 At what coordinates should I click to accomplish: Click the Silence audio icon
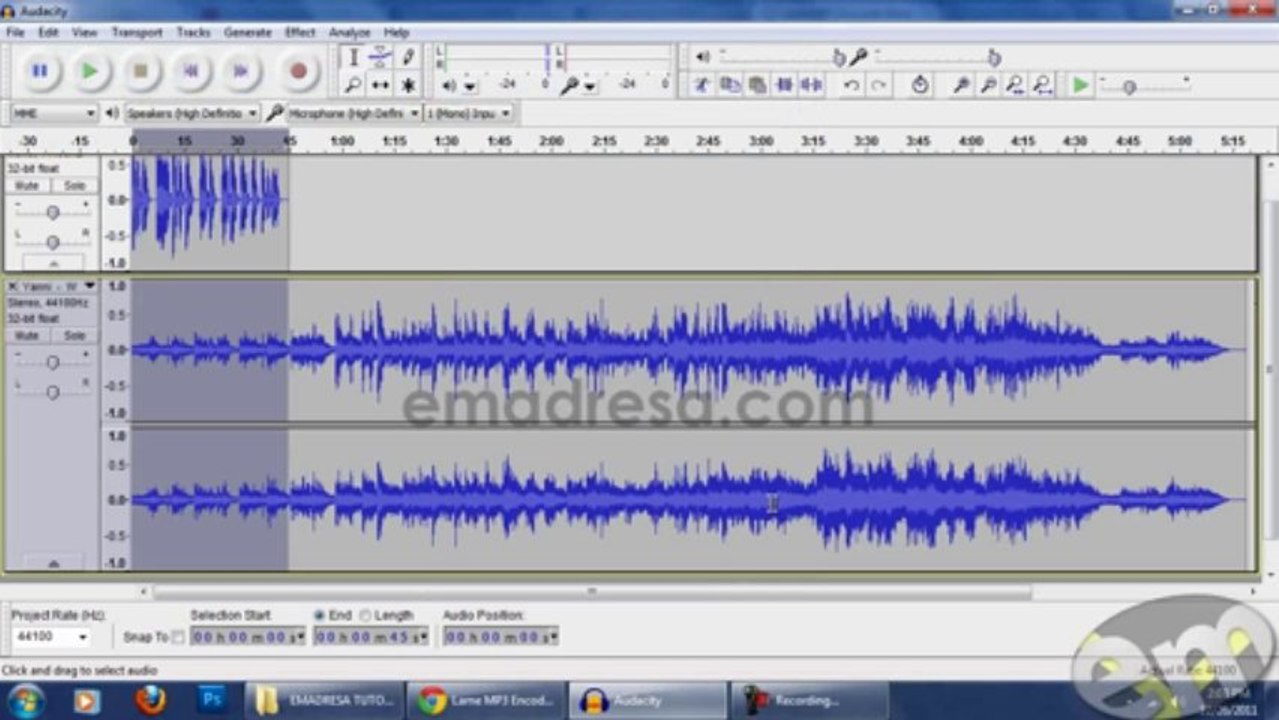(811, 85)
